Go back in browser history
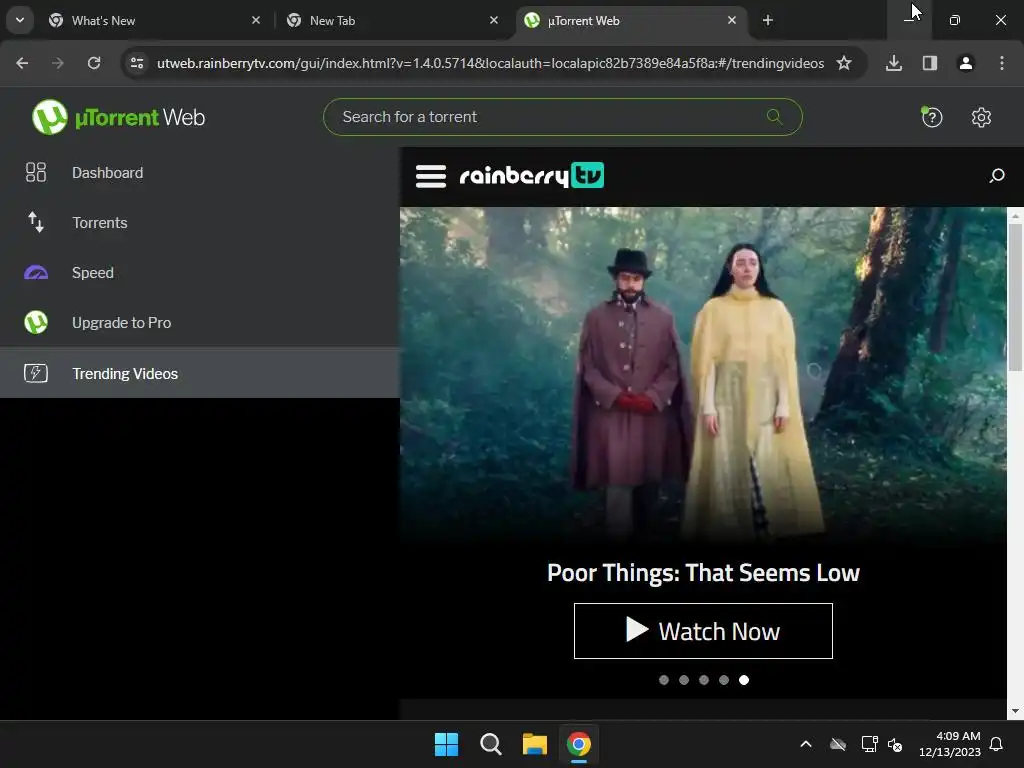Viewport: 1024px width, 768px height. pos(22,63)
